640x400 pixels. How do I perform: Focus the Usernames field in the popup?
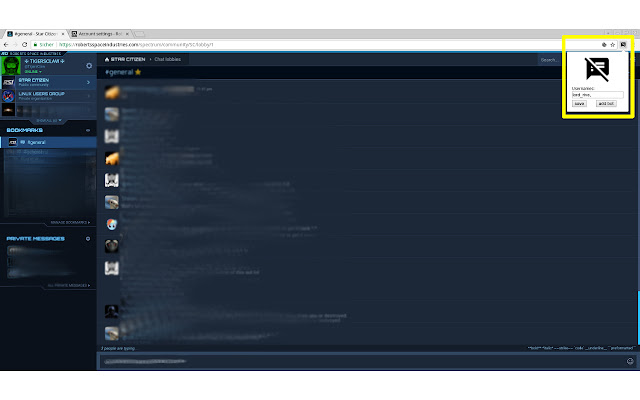click(597, 95)
